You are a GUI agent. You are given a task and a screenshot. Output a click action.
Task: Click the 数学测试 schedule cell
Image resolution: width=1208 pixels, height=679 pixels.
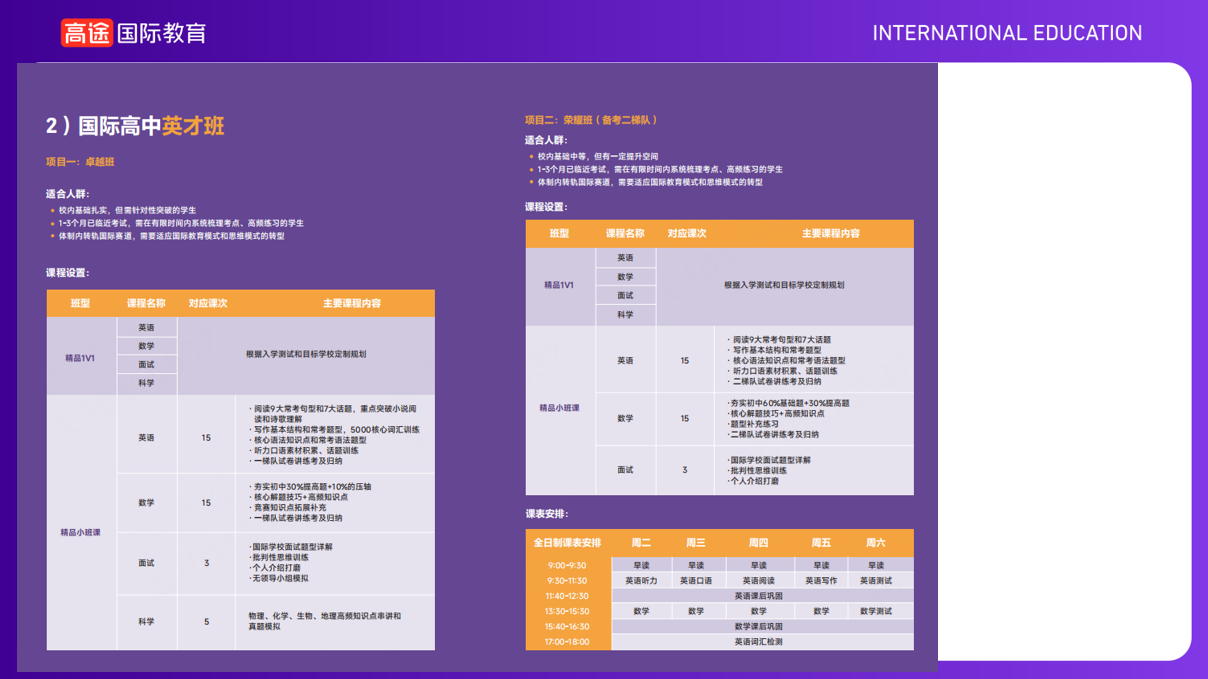click(875, 611)
